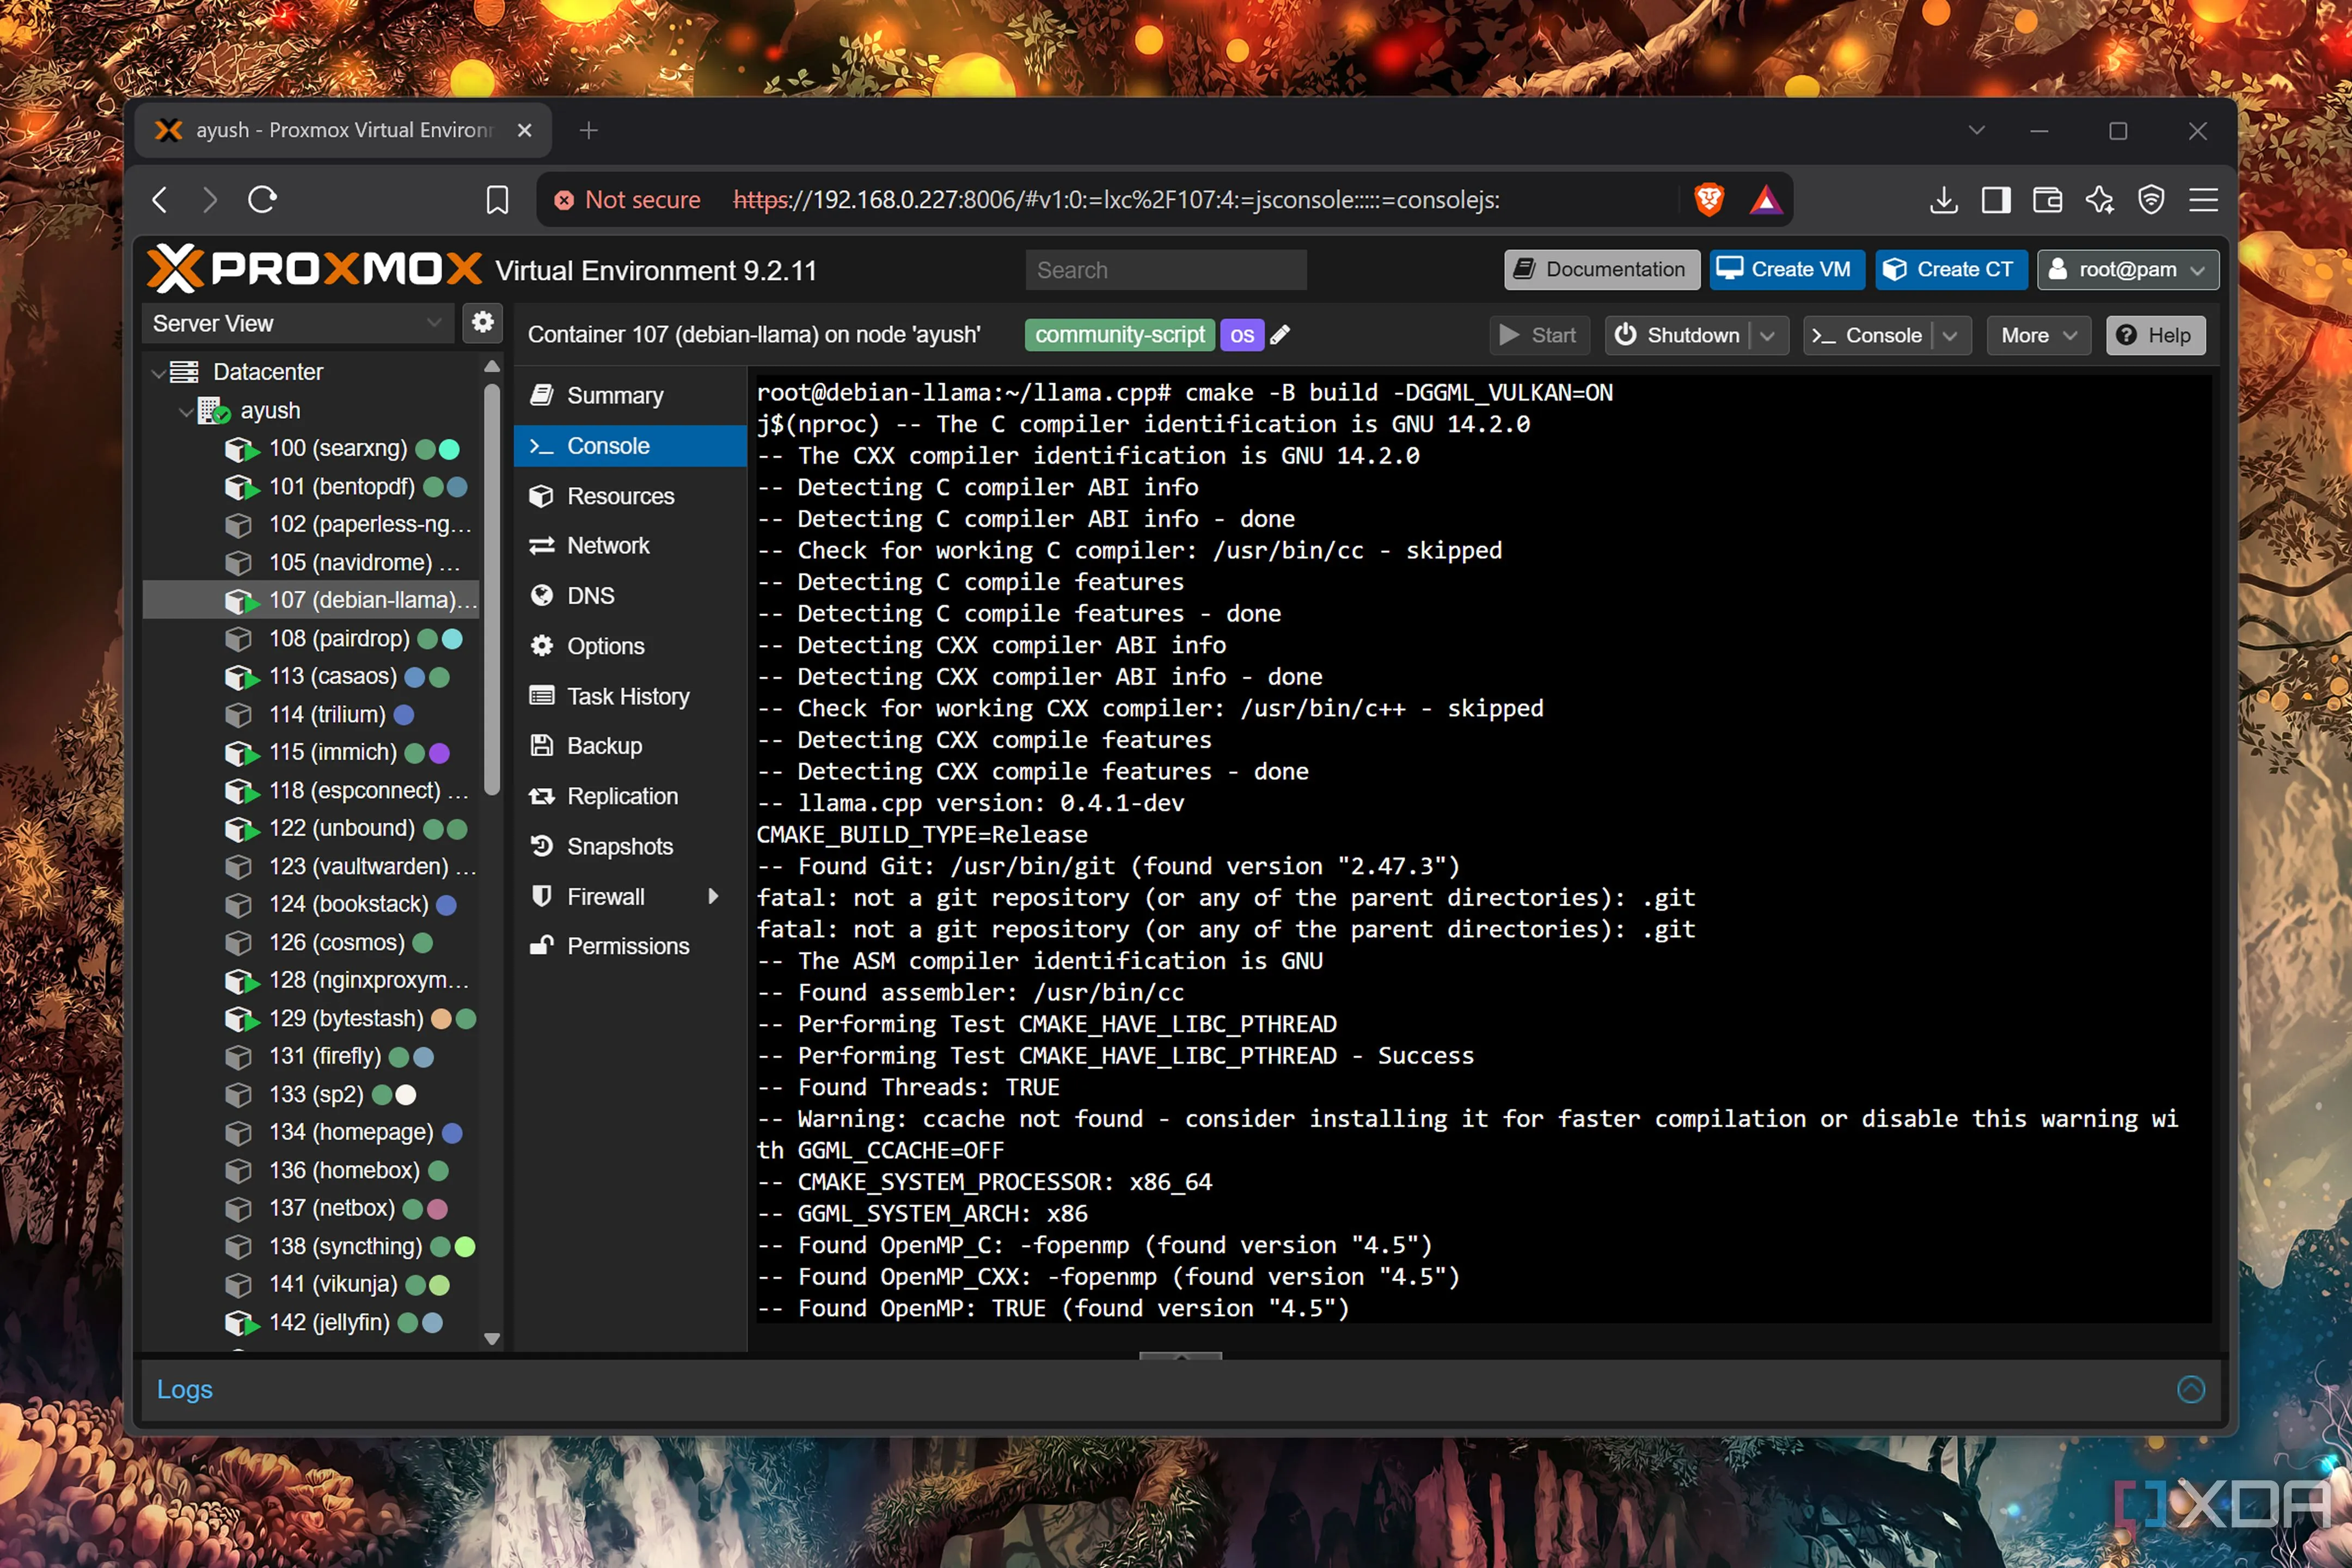Select the Console tab in the side menu
Image resolution: width=2352 pixels, height=1568 pixels.
(630, 446)
